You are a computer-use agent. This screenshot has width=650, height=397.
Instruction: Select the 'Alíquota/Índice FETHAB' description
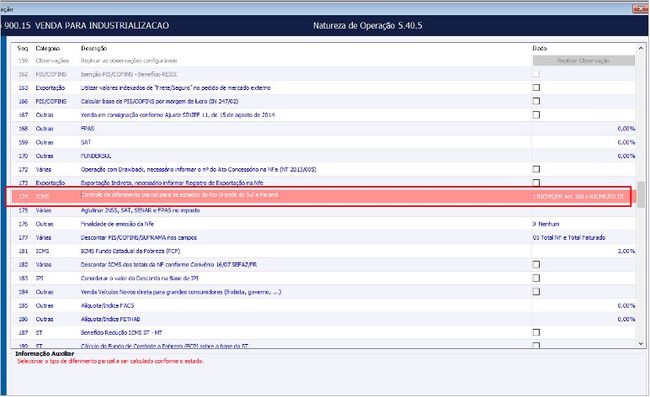[110, 319]
